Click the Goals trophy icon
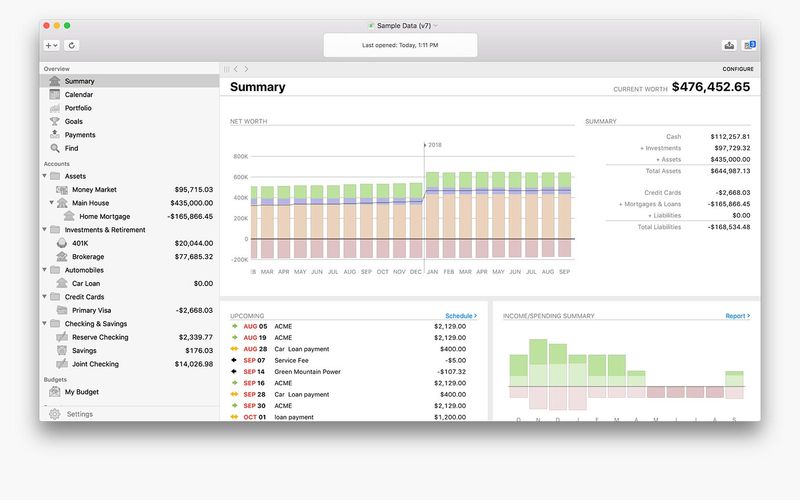The image size is (800, 500). [55, 121]
